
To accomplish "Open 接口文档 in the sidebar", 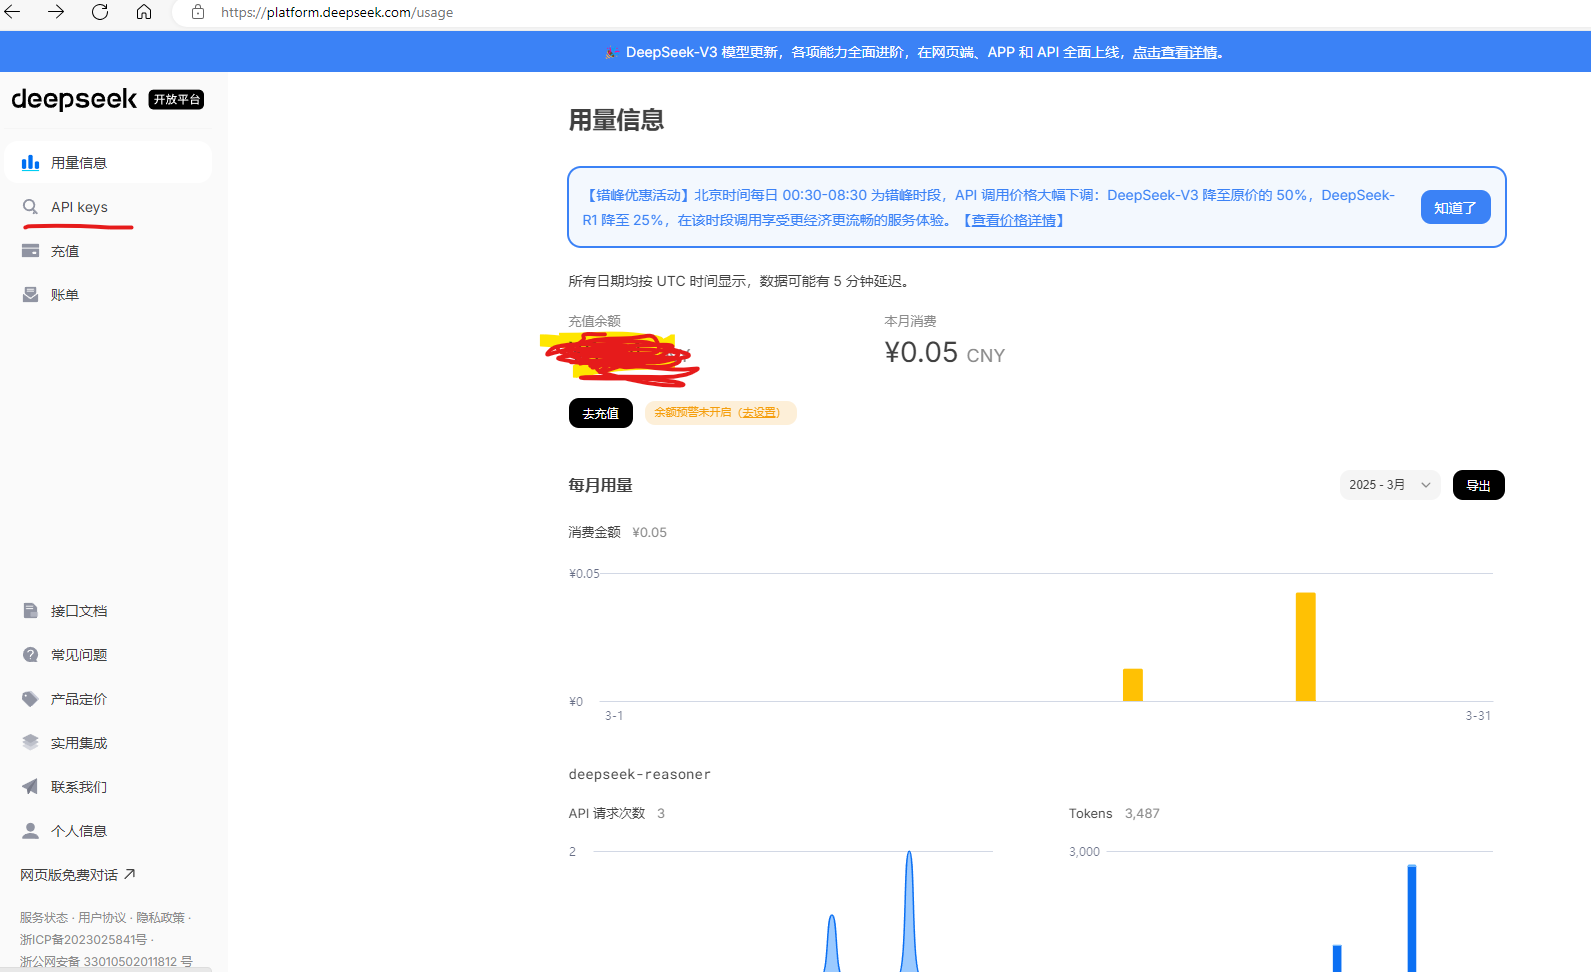I will (108, 611).
